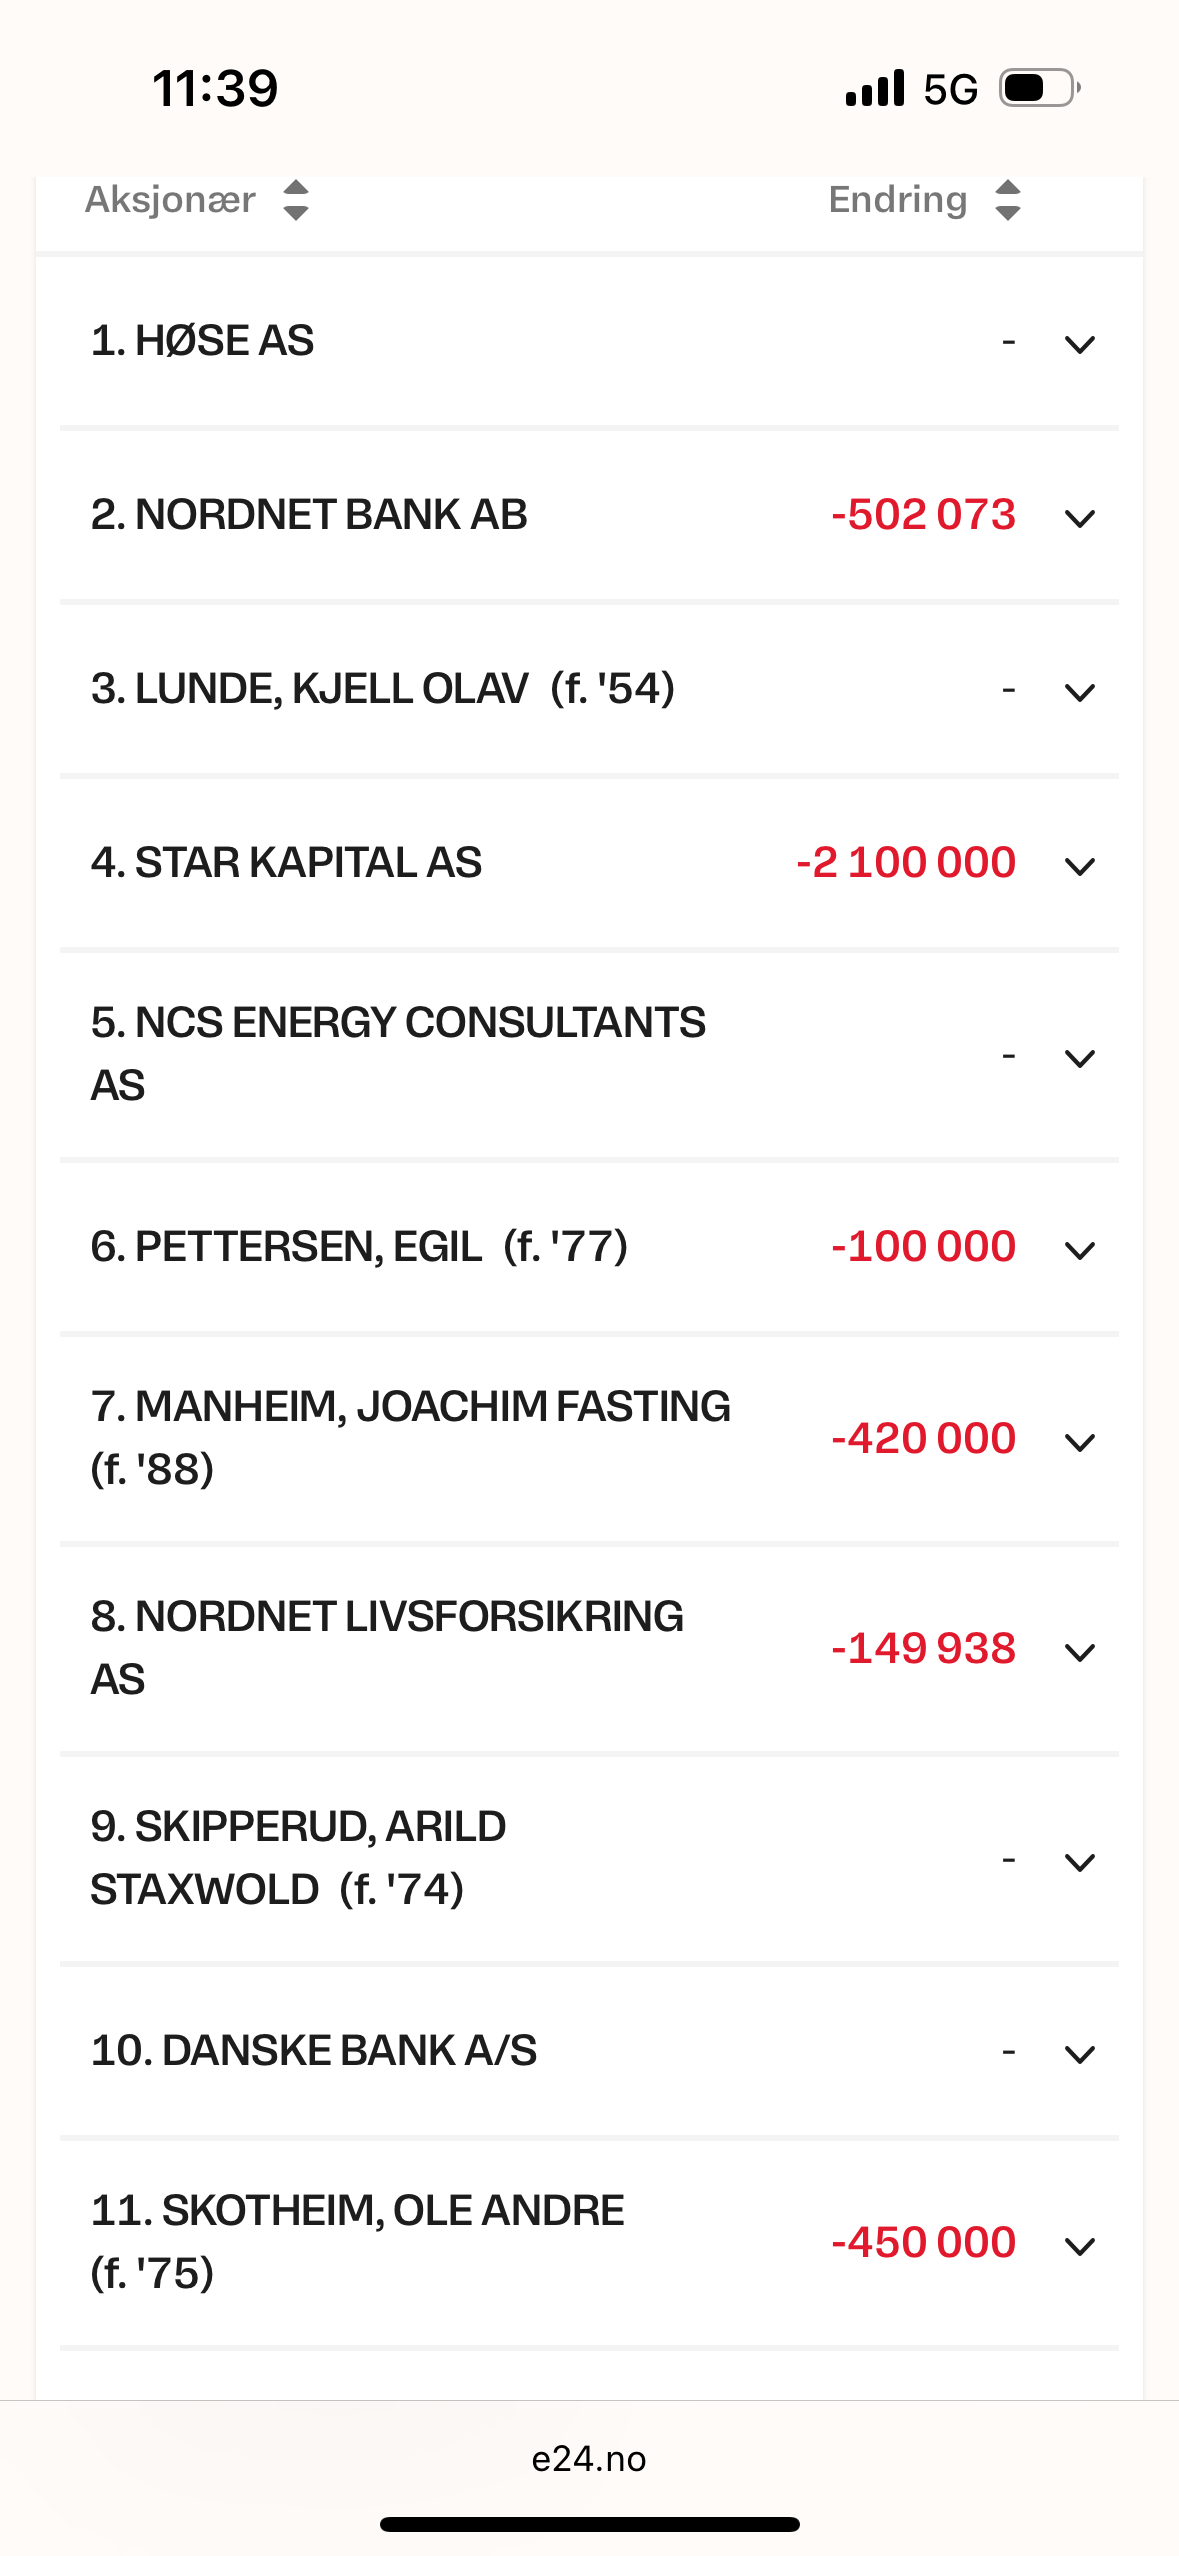Expand NORDNET LIVSFORSIKRING AS chevron
This screenshot has height=2556, width=1179.
[1080, 1653]
